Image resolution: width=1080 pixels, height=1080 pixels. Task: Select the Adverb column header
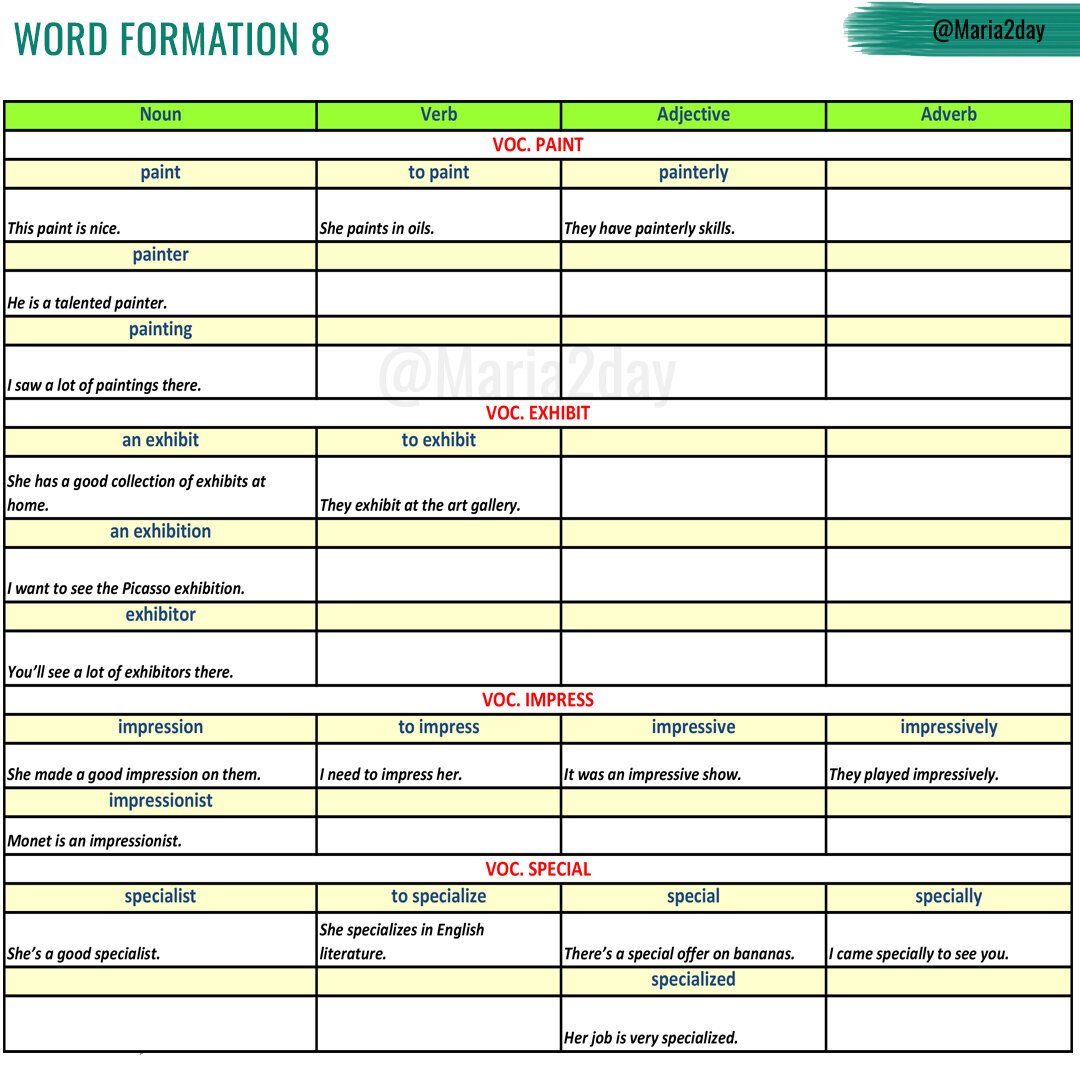(x=948, y=114)
